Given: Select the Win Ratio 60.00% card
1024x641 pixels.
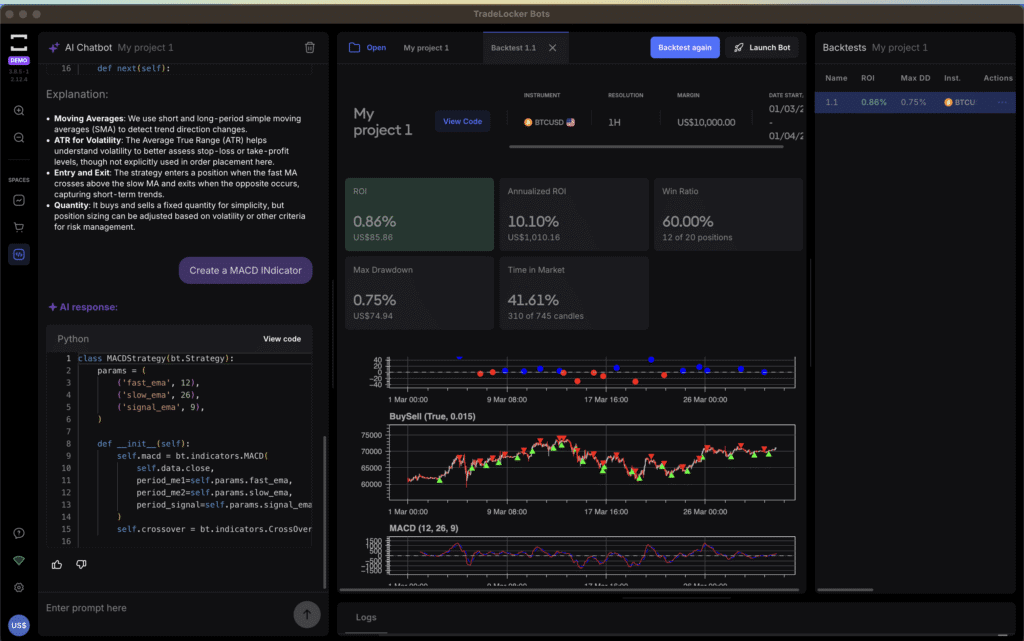Looking at the screenshot, I should click(x=728, y=214).
